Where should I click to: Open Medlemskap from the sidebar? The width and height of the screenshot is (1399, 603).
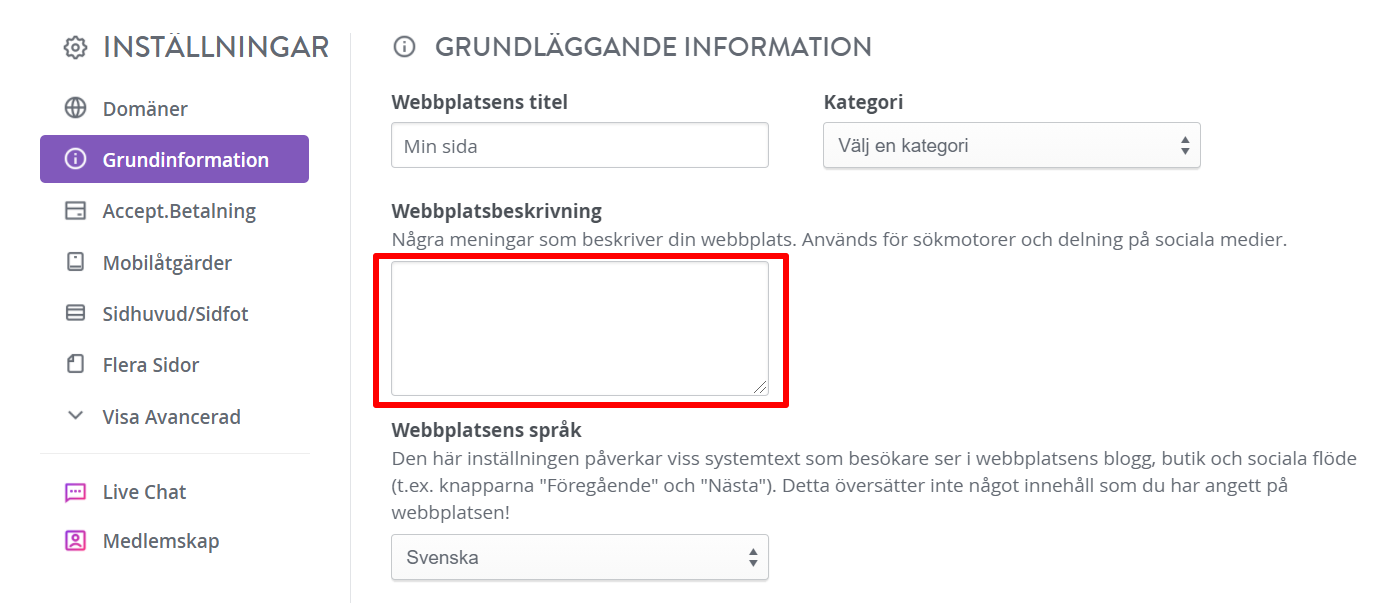pyautogui.click(x=174, y=541)
